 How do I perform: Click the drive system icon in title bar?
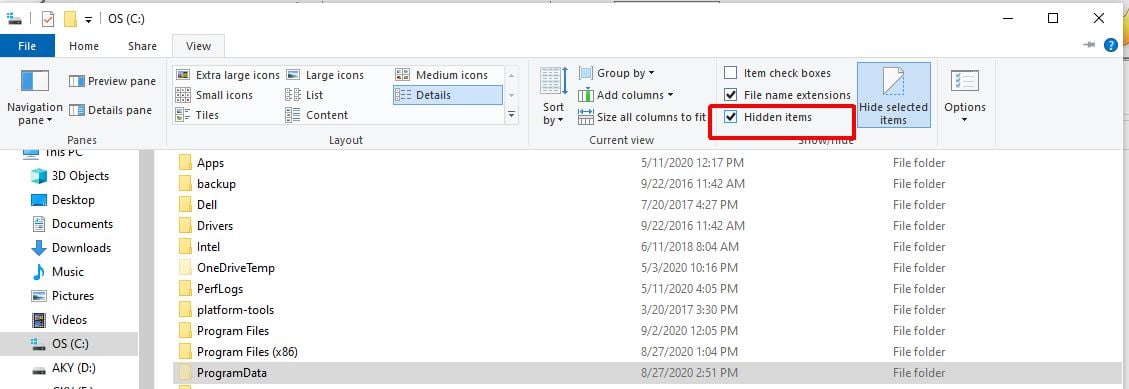point(14,19)
